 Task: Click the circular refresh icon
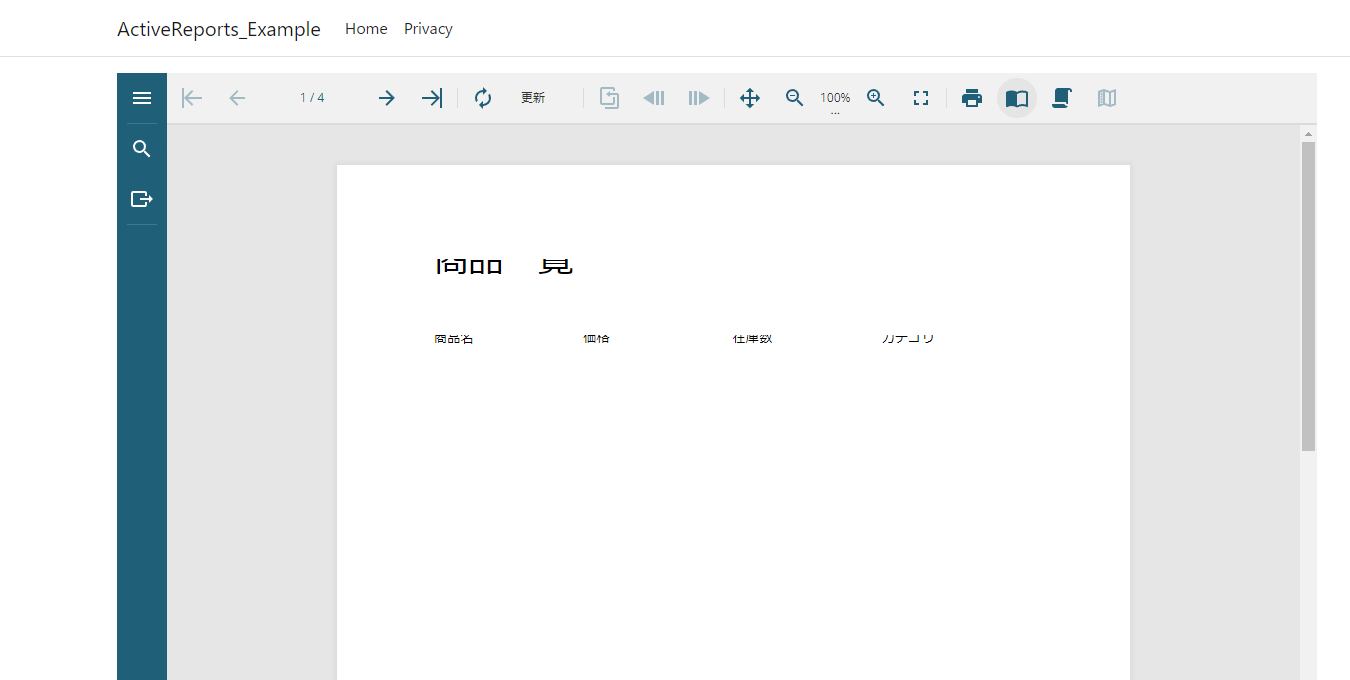pos(483,98)
